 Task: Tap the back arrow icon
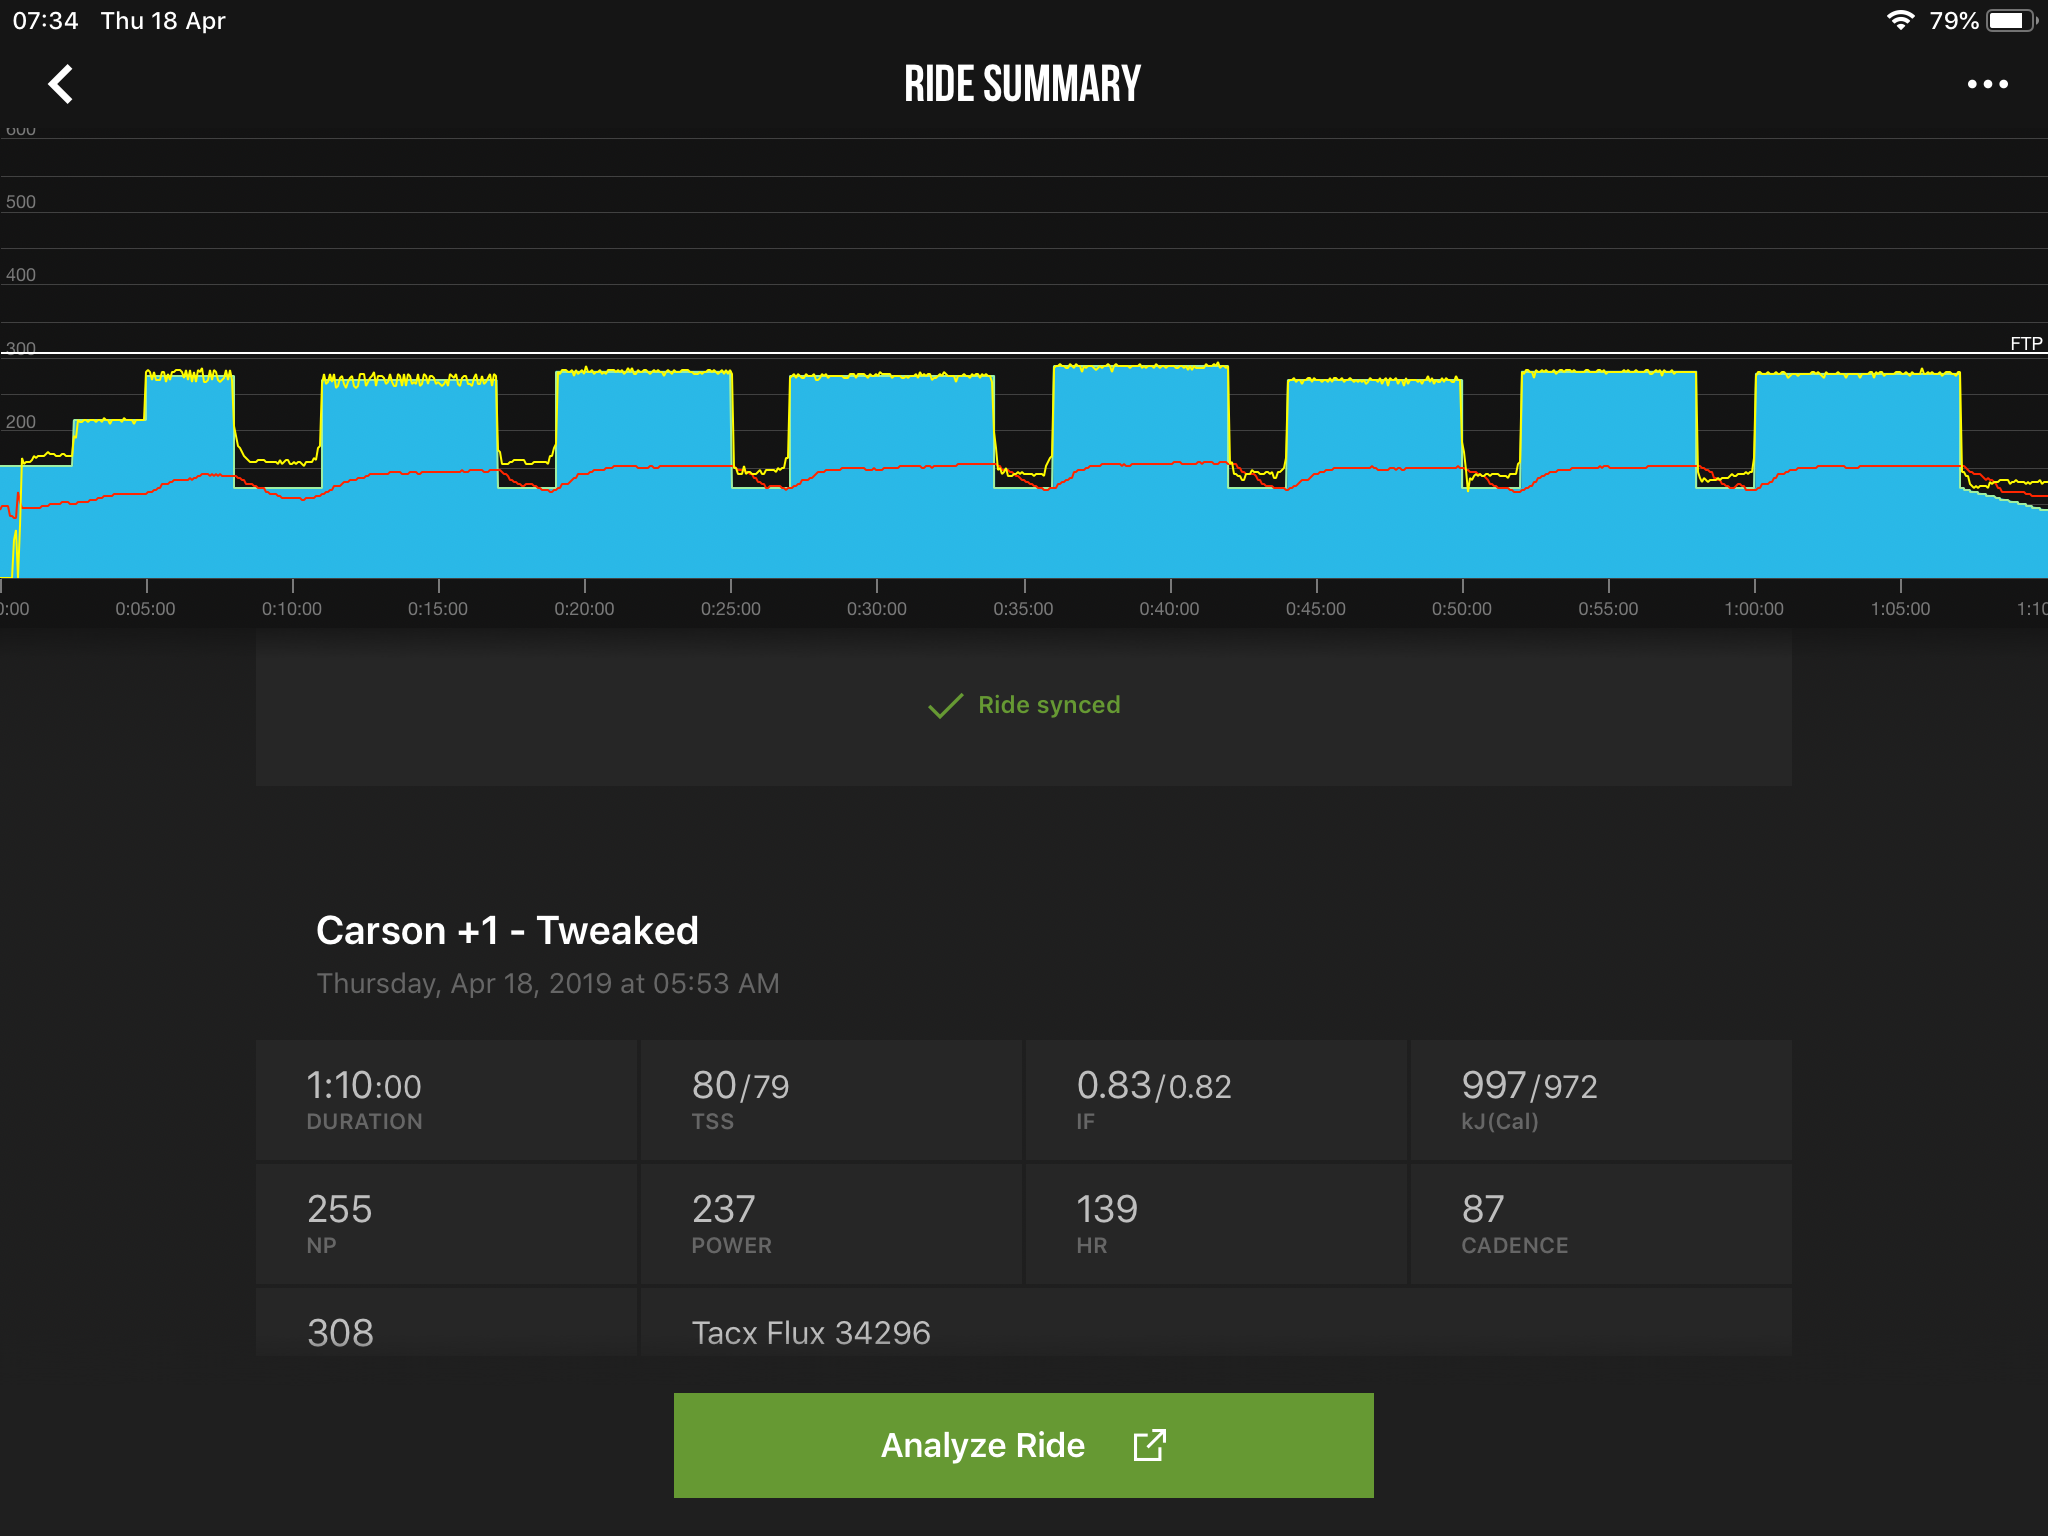click(x=61, y=84)
